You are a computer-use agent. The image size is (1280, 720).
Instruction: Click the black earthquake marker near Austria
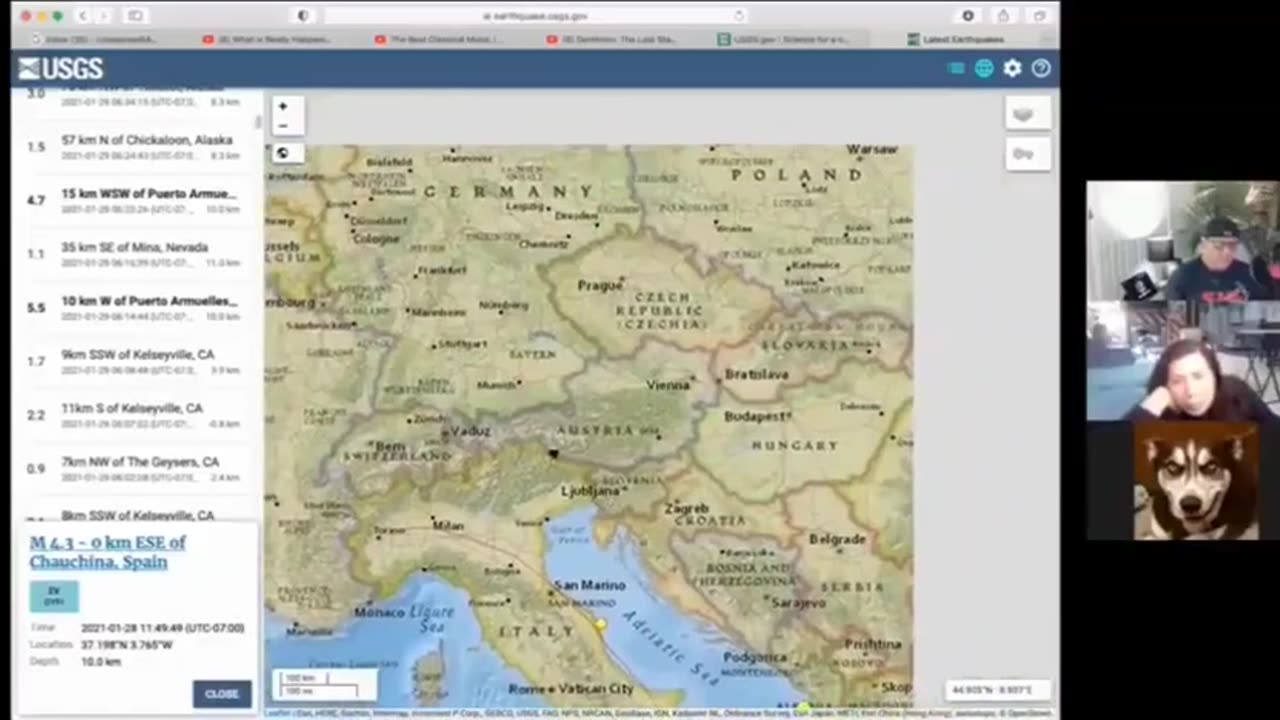pyautogui.click(x=552, y=454)
